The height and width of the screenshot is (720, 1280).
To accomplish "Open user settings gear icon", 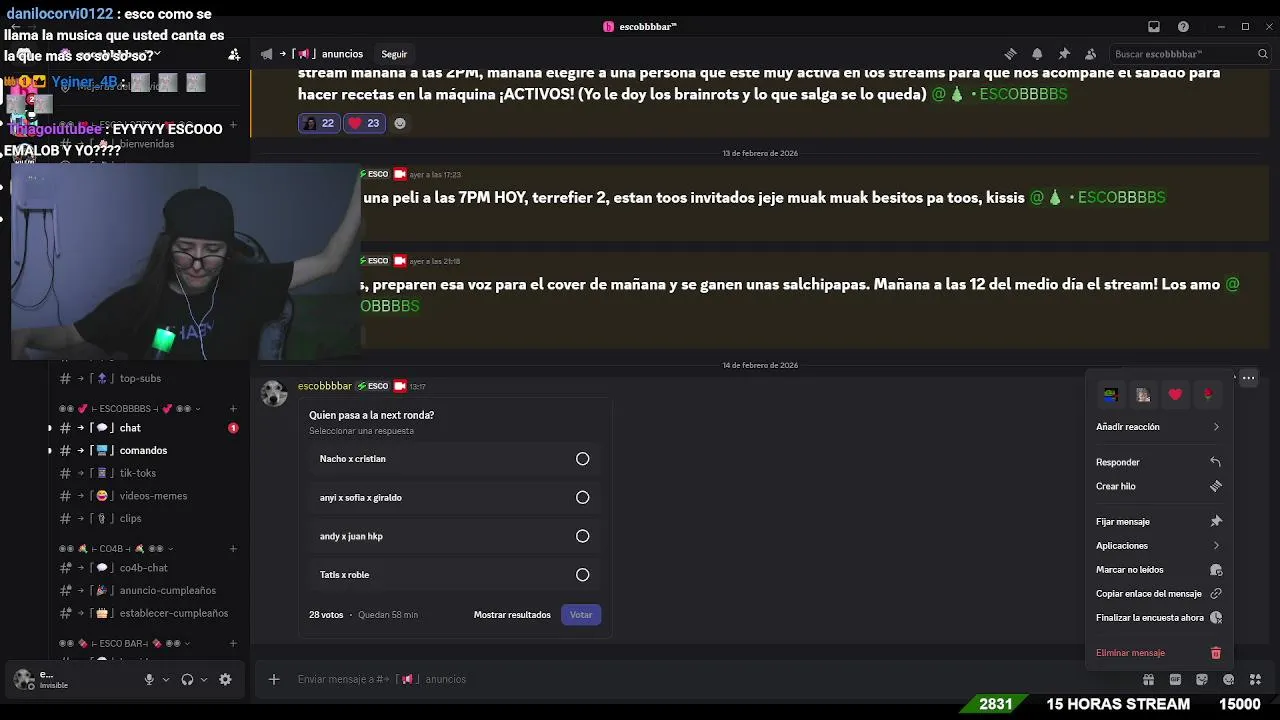I will pyautogui.click(x=225, y=679).
